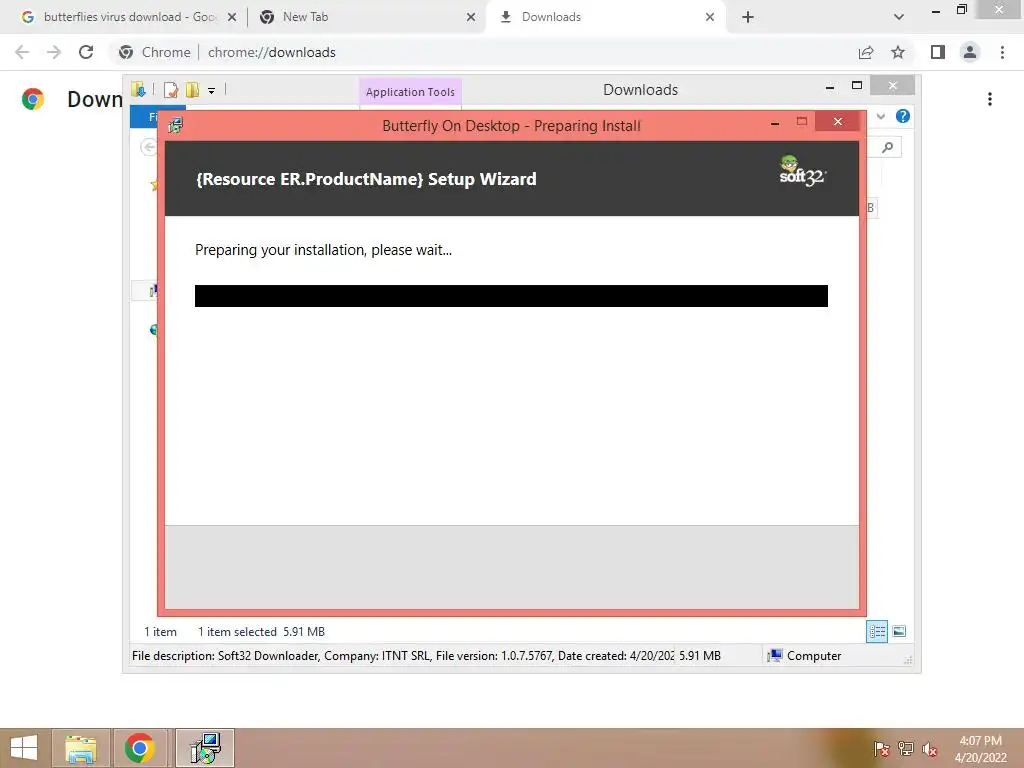Expand Explorer Quick Access Toolbar dropdown
1024x768 pixels.
[x=212, y=90]
